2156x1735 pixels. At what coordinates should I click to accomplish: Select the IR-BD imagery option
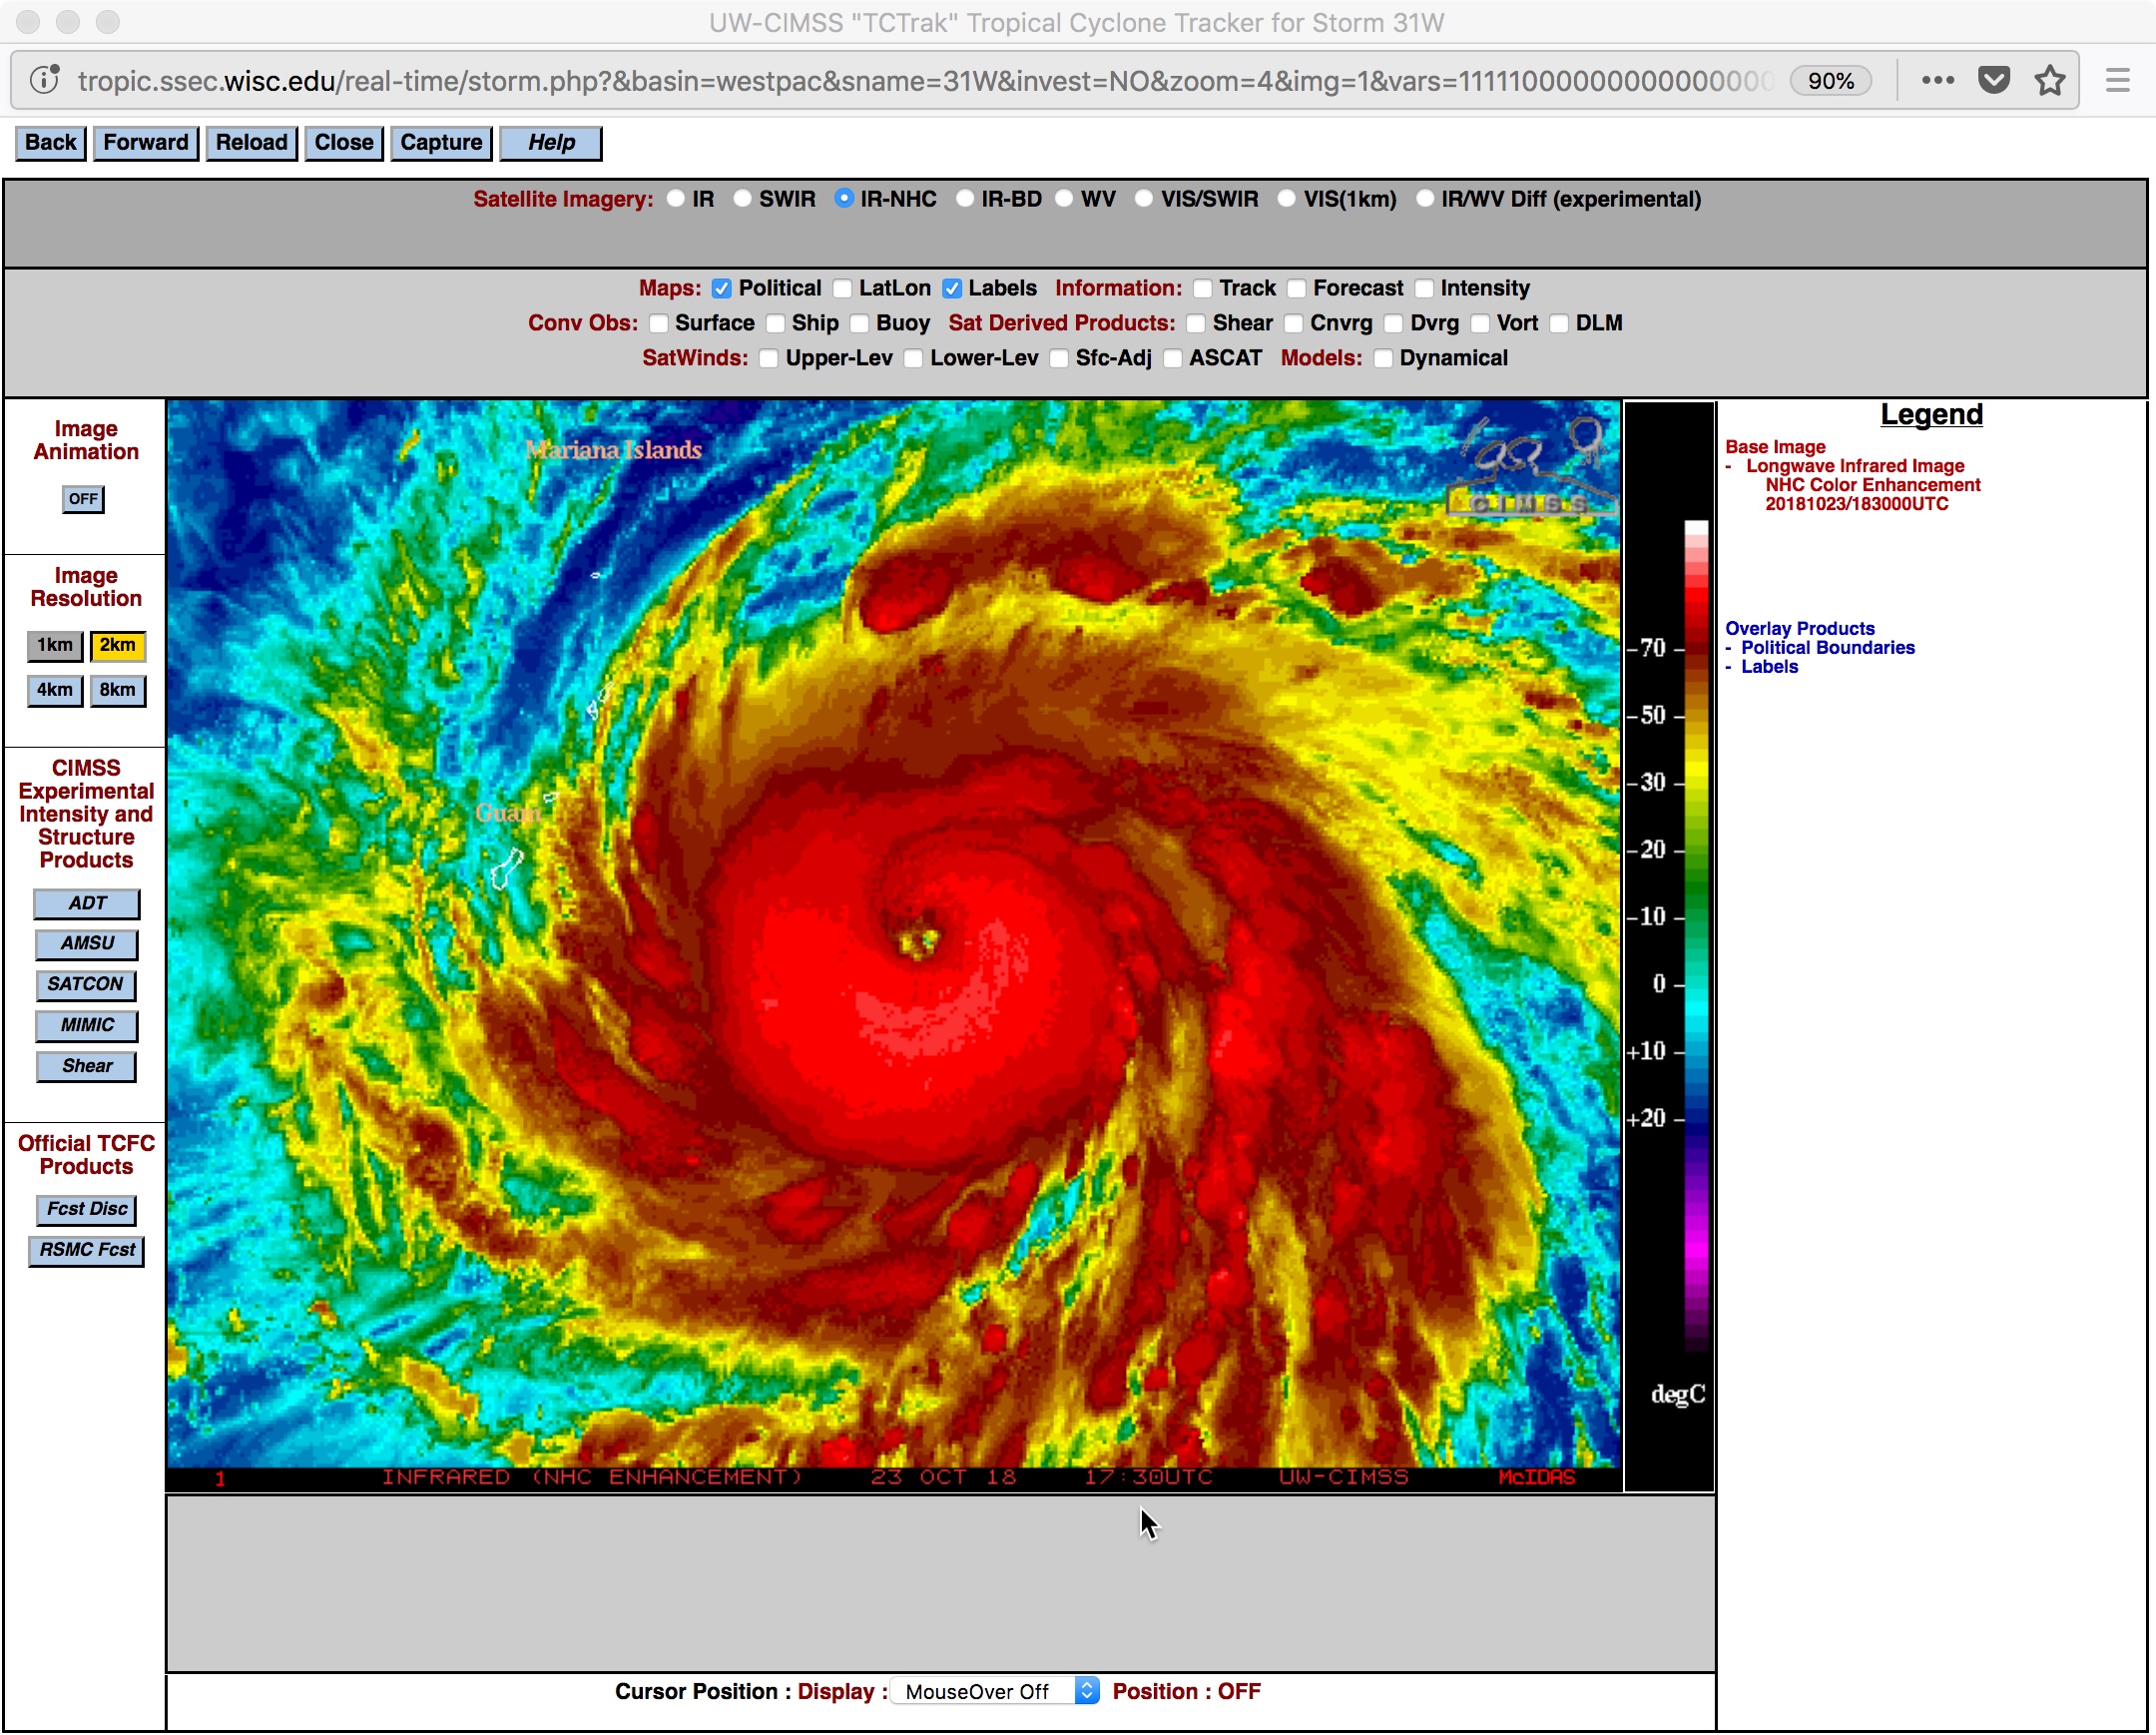tap(965, 198)
